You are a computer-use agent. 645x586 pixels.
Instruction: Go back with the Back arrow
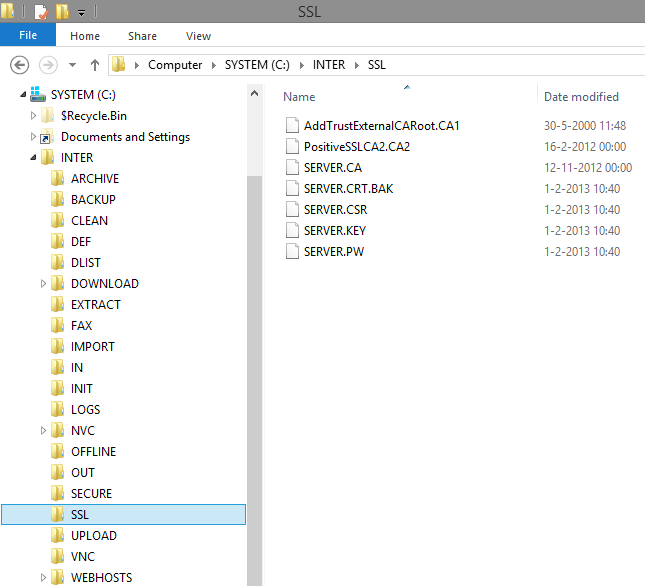point(19,65)
